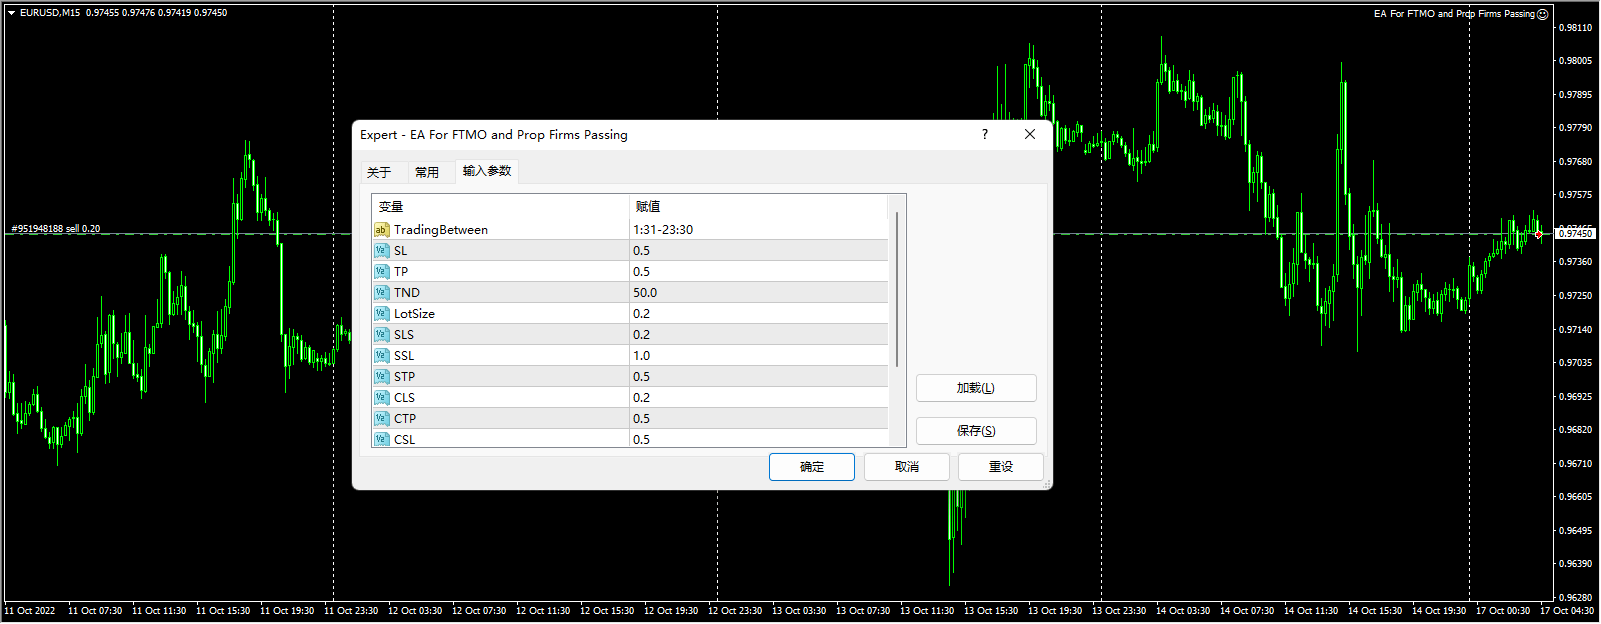
Task: Click 加载(L) to load parameters
Action: tap(976, 388)
